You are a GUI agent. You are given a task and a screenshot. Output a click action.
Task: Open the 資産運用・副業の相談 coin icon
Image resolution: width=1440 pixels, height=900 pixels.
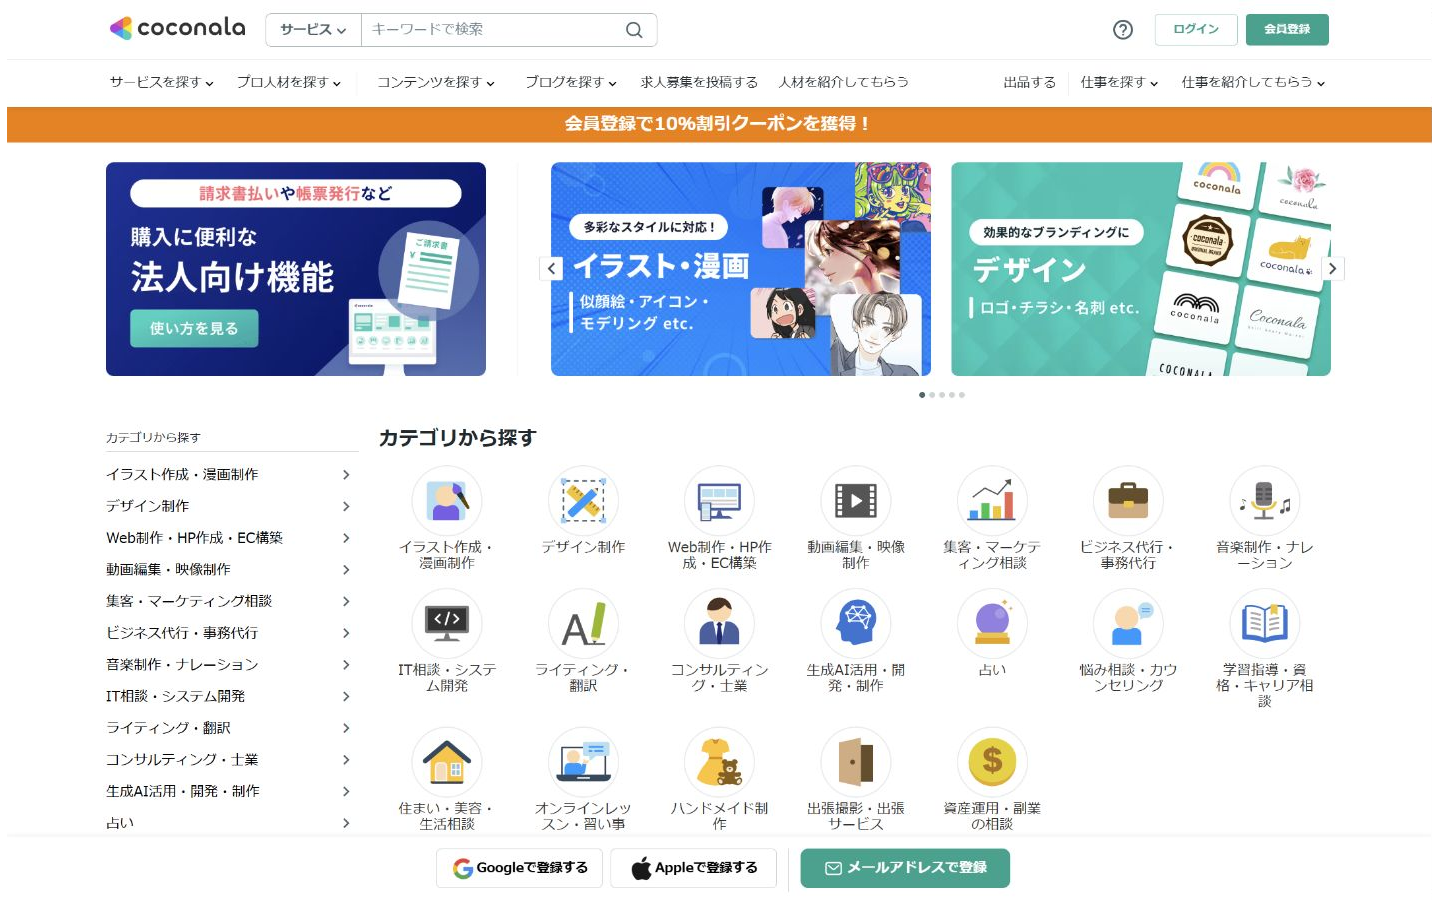tap(992, 762)
